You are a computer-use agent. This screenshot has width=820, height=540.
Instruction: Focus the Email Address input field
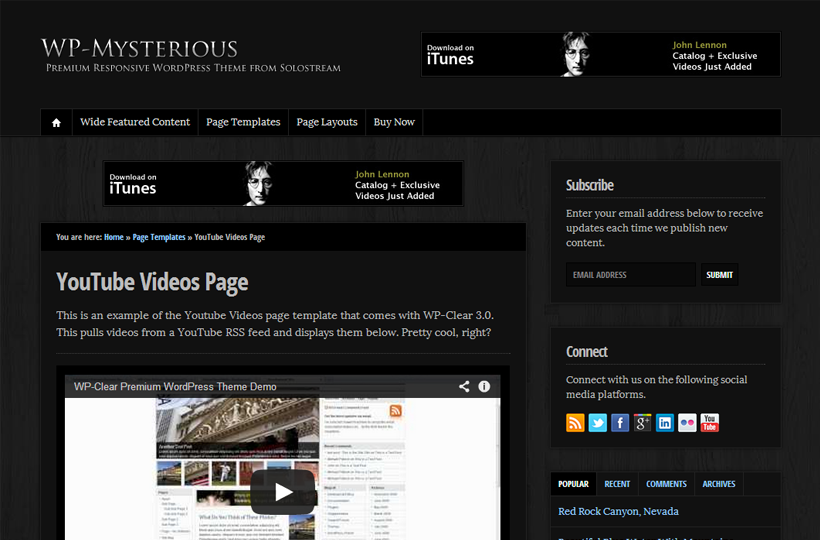631,275
